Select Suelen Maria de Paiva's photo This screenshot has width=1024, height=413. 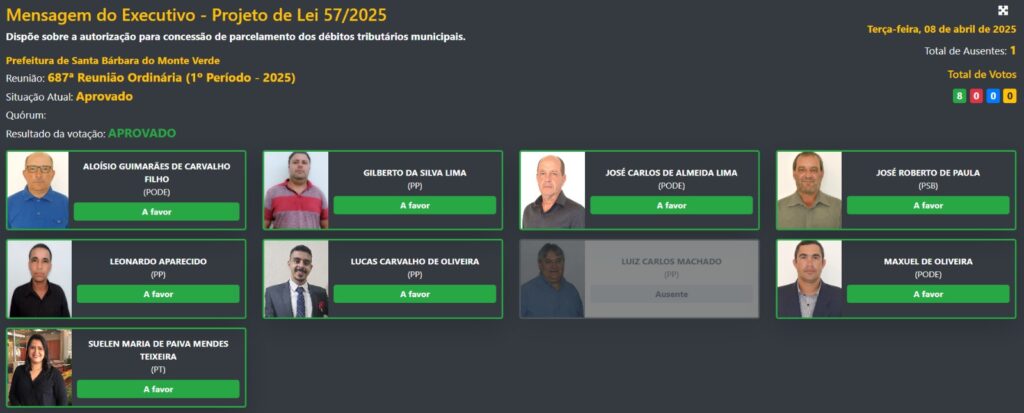pos(39,367)
